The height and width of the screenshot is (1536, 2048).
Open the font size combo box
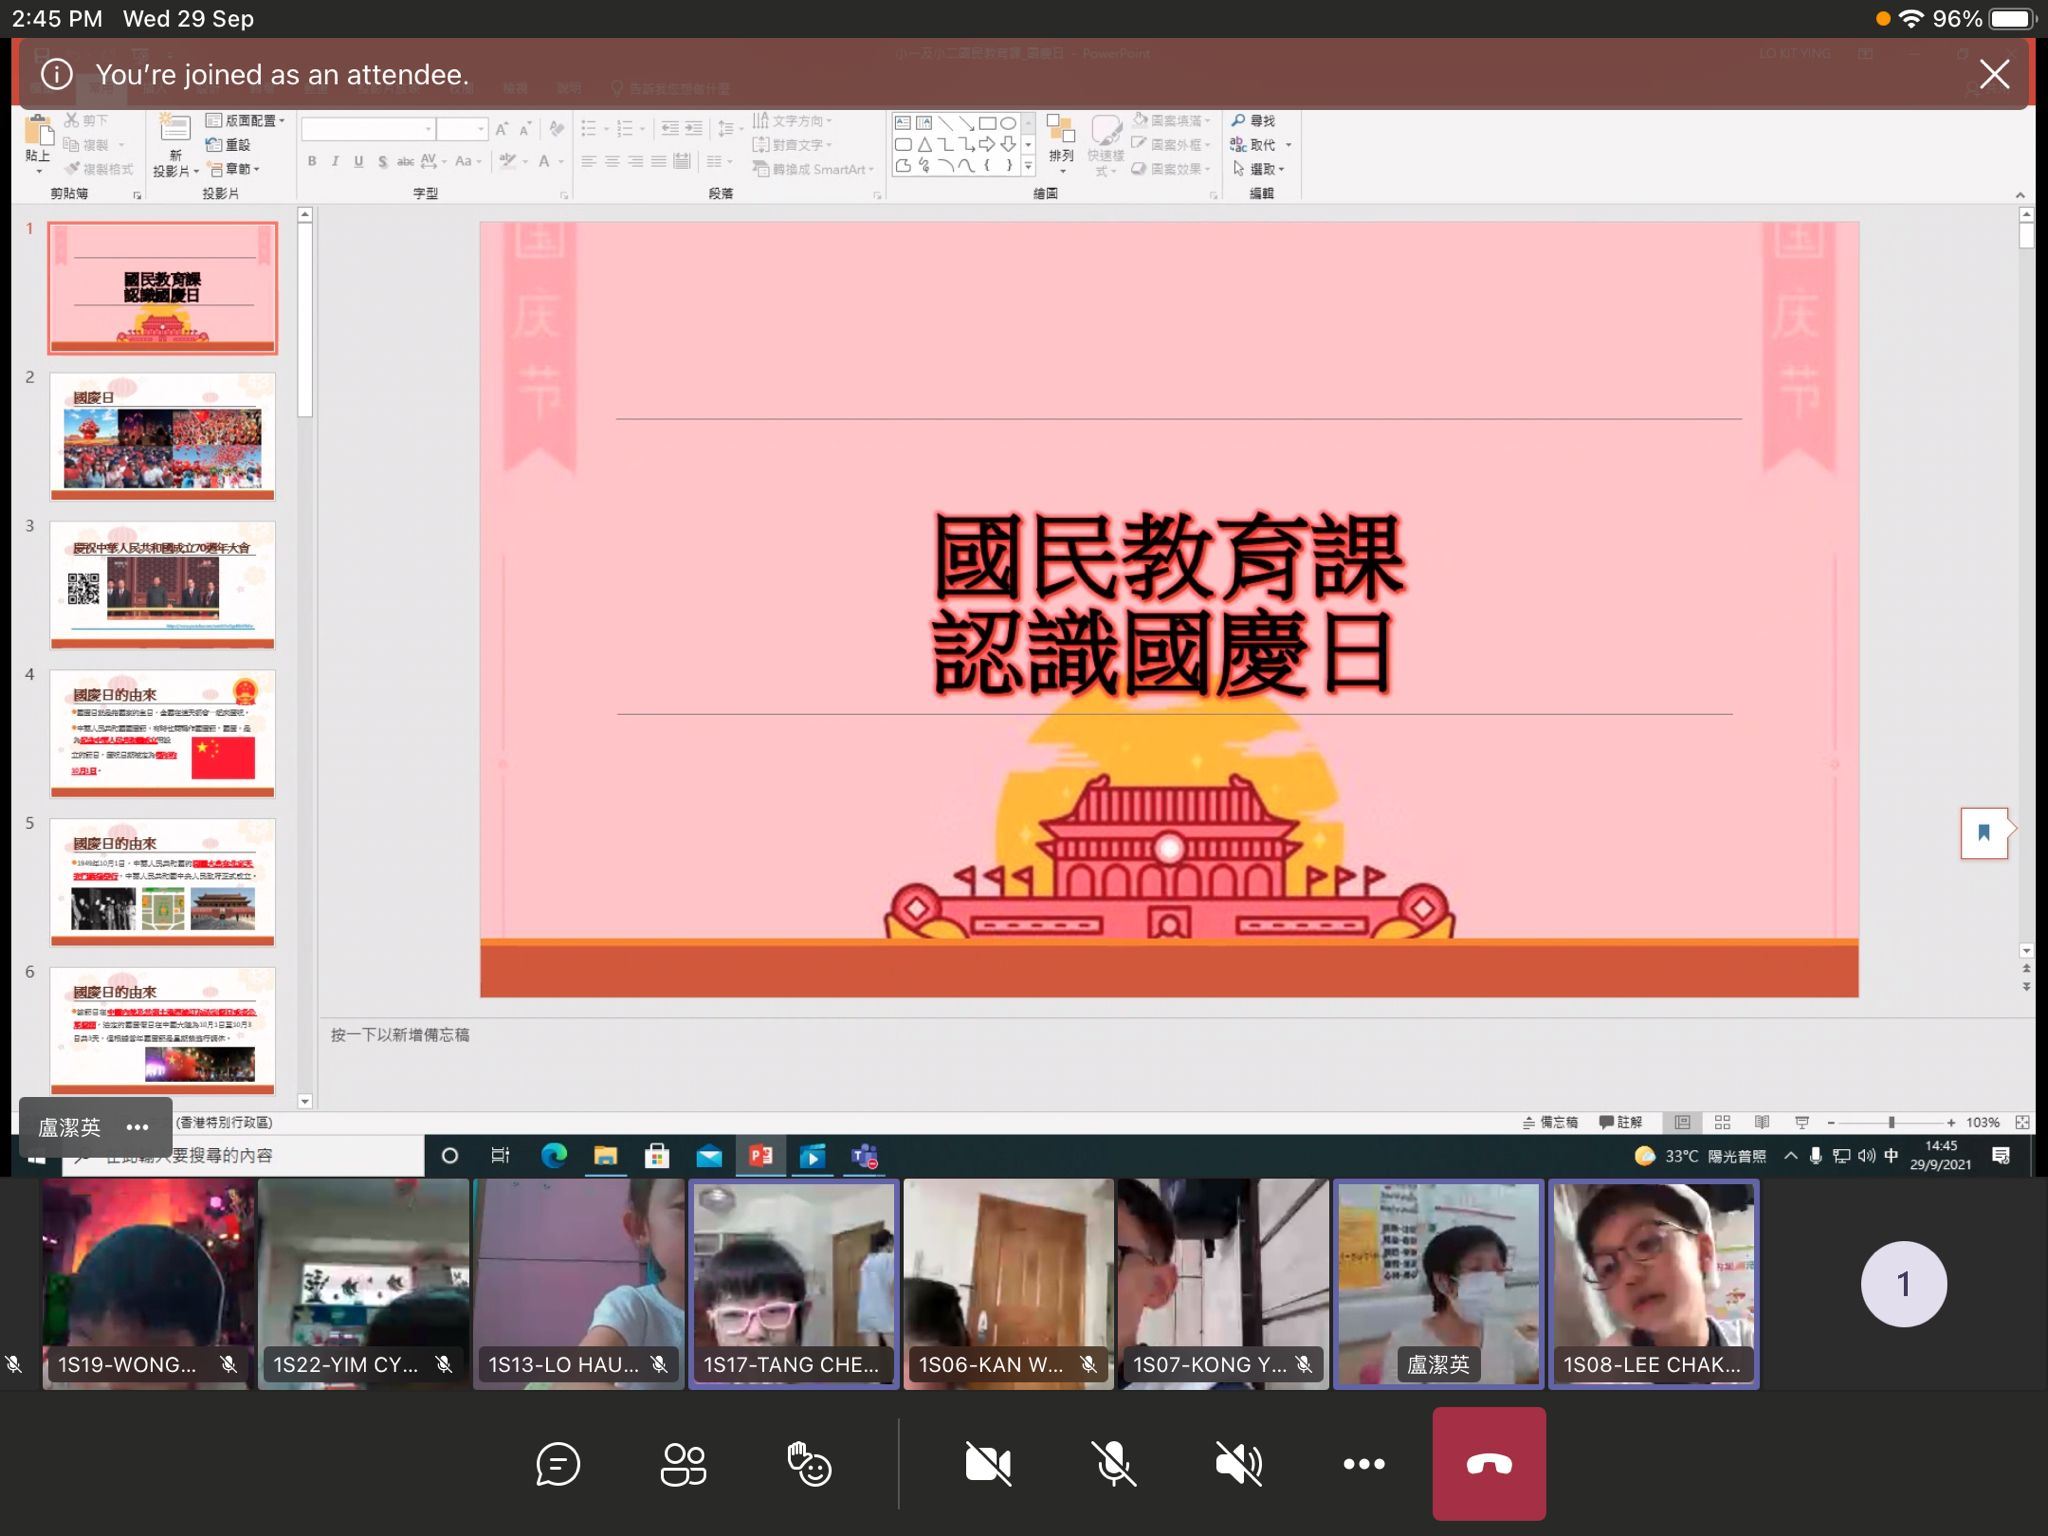[x=461, y=129]
